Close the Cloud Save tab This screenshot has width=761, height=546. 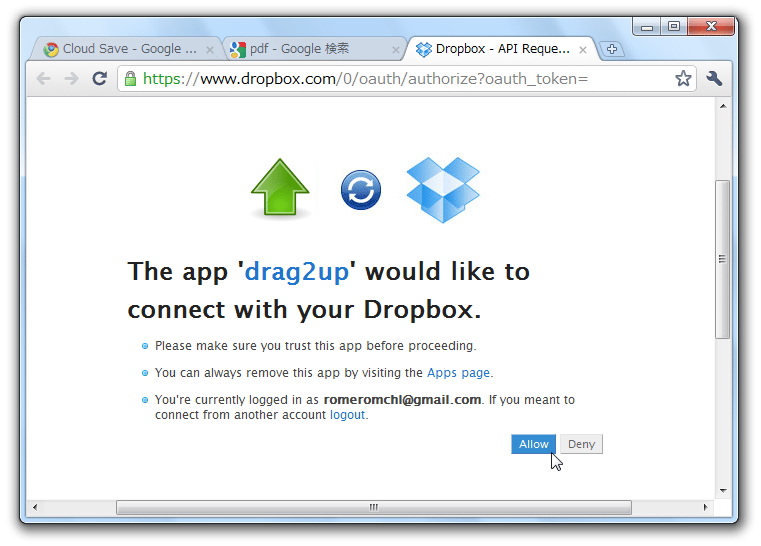[210, 50]
